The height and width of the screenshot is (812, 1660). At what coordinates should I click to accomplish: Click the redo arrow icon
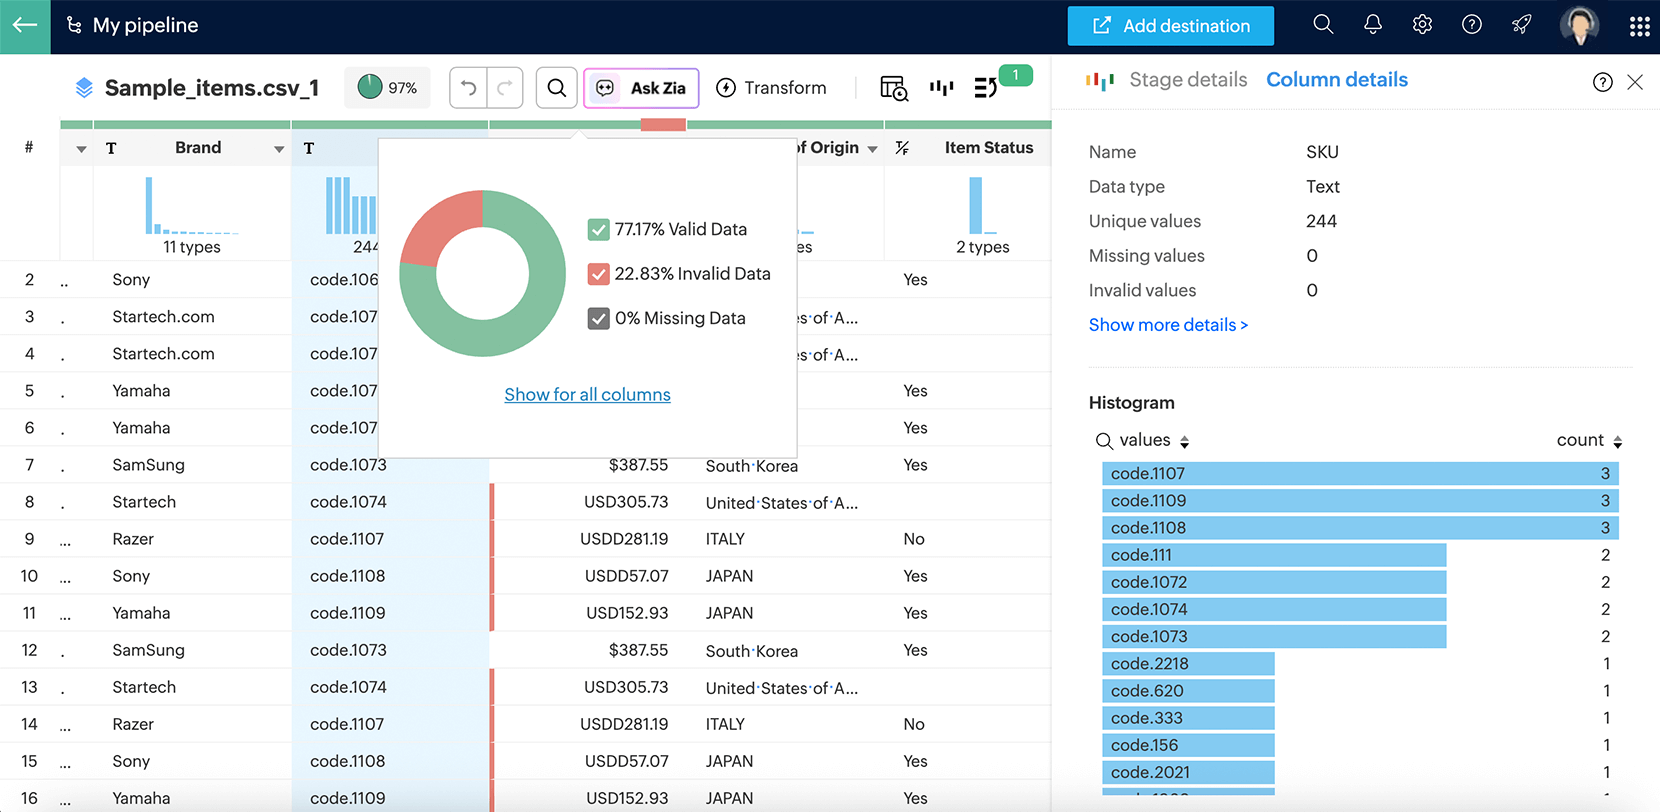tap(505, 88)
